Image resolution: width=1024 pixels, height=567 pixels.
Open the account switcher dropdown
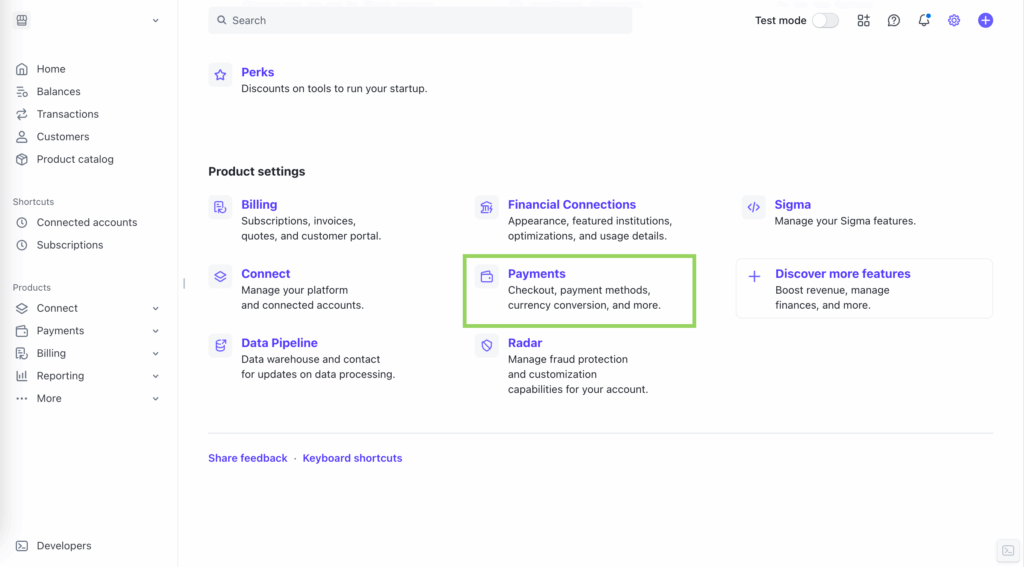[x=155, y=20]
